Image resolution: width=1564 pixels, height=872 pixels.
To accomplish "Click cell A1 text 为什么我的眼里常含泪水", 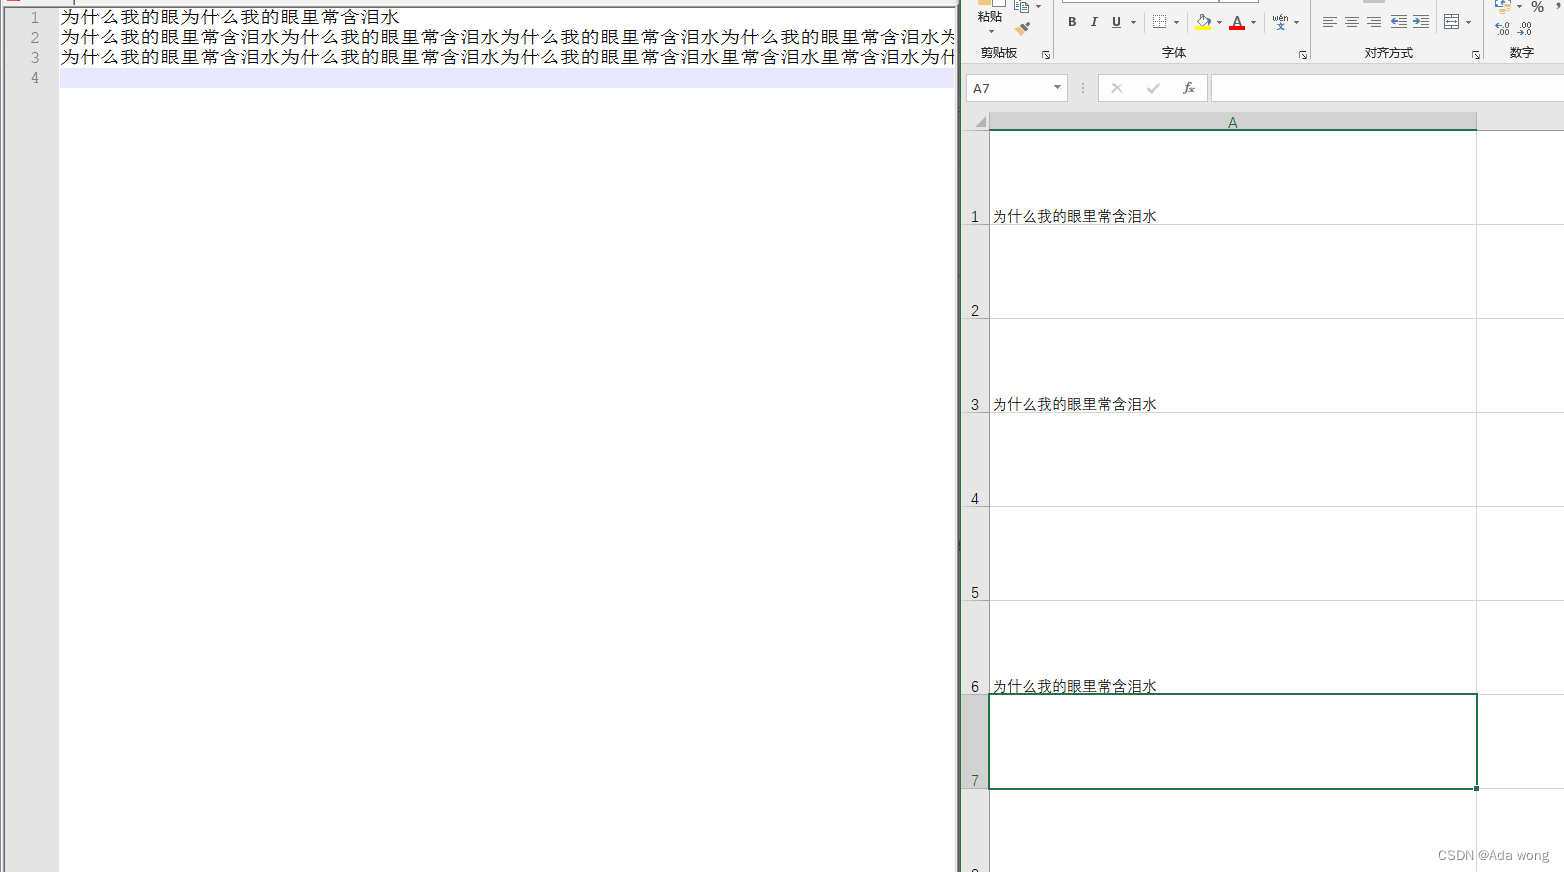I will (x=1075, y=216).
